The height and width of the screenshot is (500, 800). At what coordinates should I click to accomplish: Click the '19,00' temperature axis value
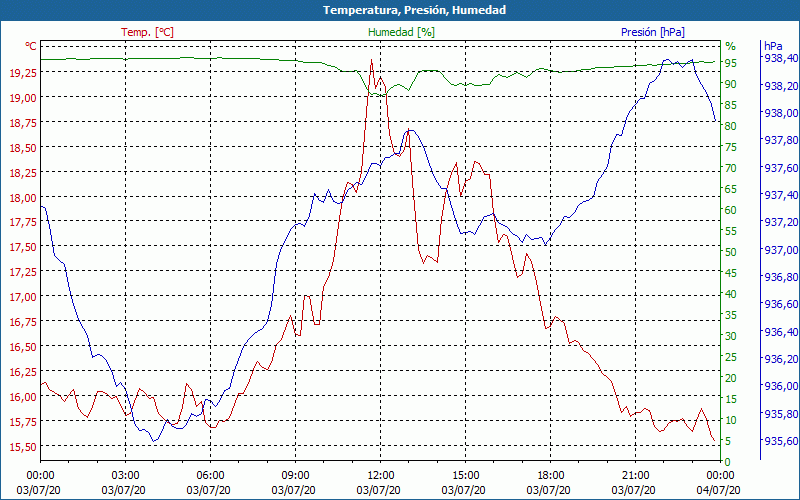pyautogui.click(x=23, y=97)
